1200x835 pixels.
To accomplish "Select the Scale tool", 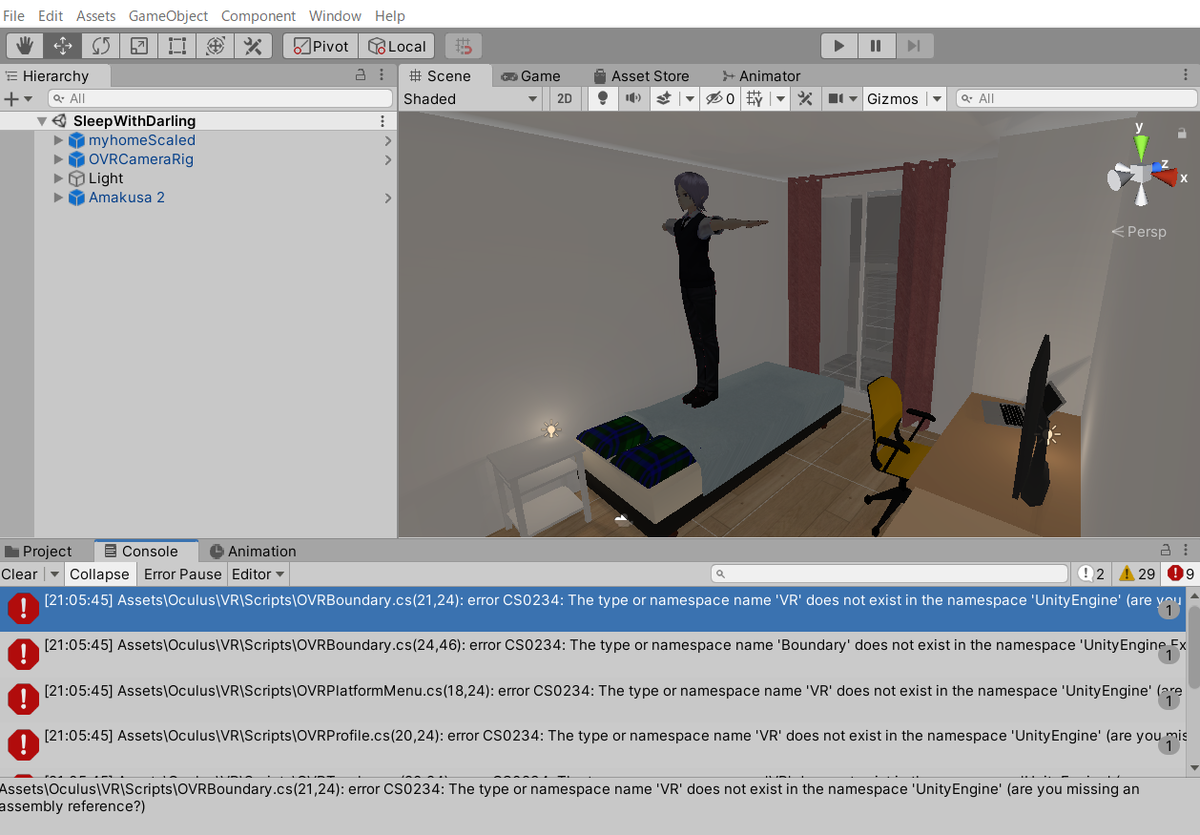I will point(138,46).
